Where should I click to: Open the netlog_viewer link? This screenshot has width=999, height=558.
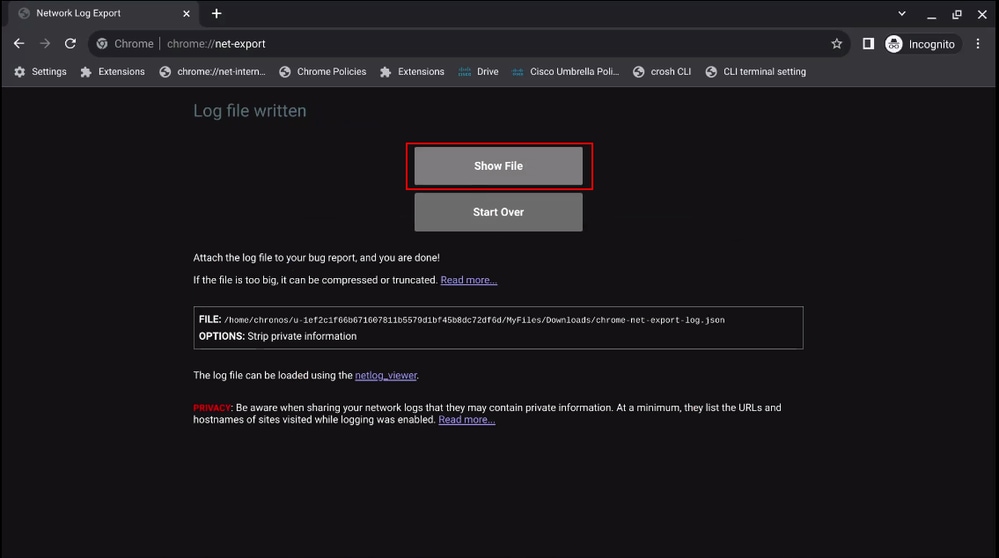click(385, 375)
